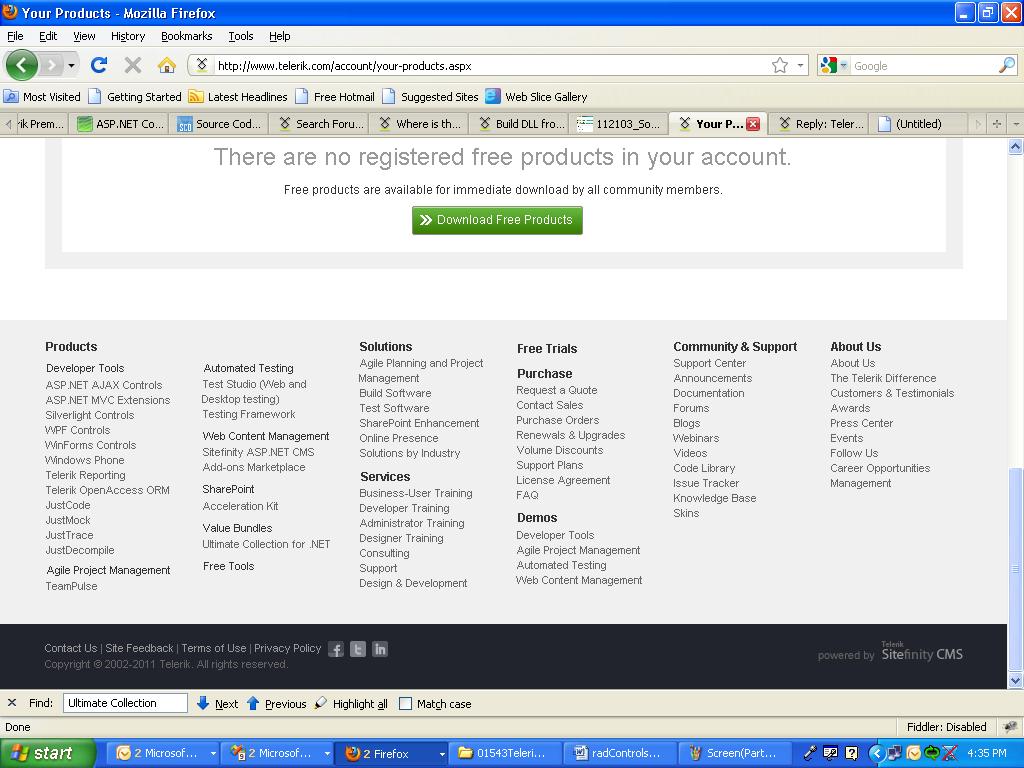
Task: Open Support Center link
Action: point(709,363)
